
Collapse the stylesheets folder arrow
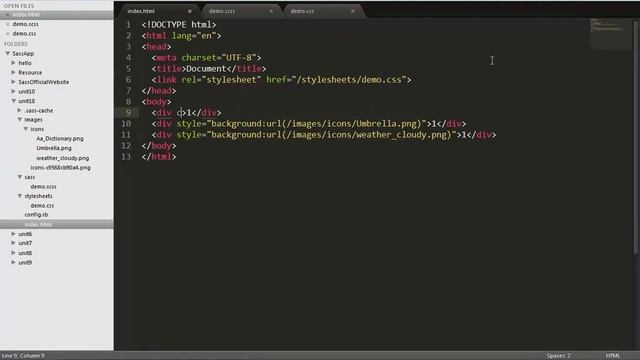tap(20, 196)
